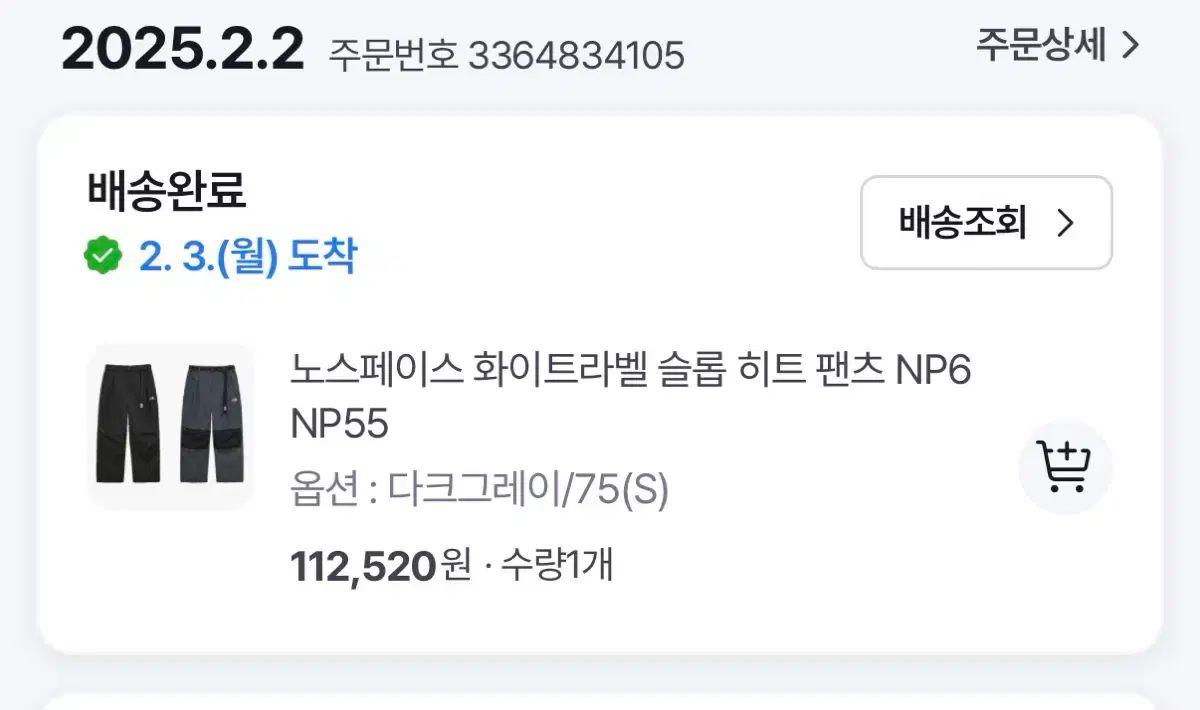Image resolution: width=1200 pixels, height=710 pixels.
Task: Click the 2025.2.2 order date heading
Action: tap(182, 50)
